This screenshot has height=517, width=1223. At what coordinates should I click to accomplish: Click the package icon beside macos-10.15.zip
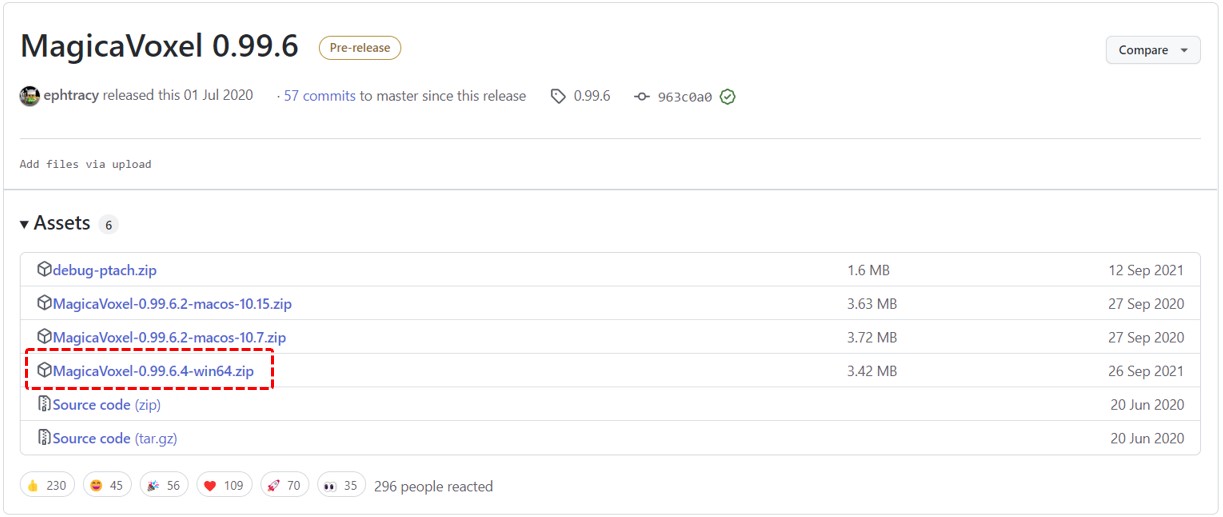pos(44,303)
